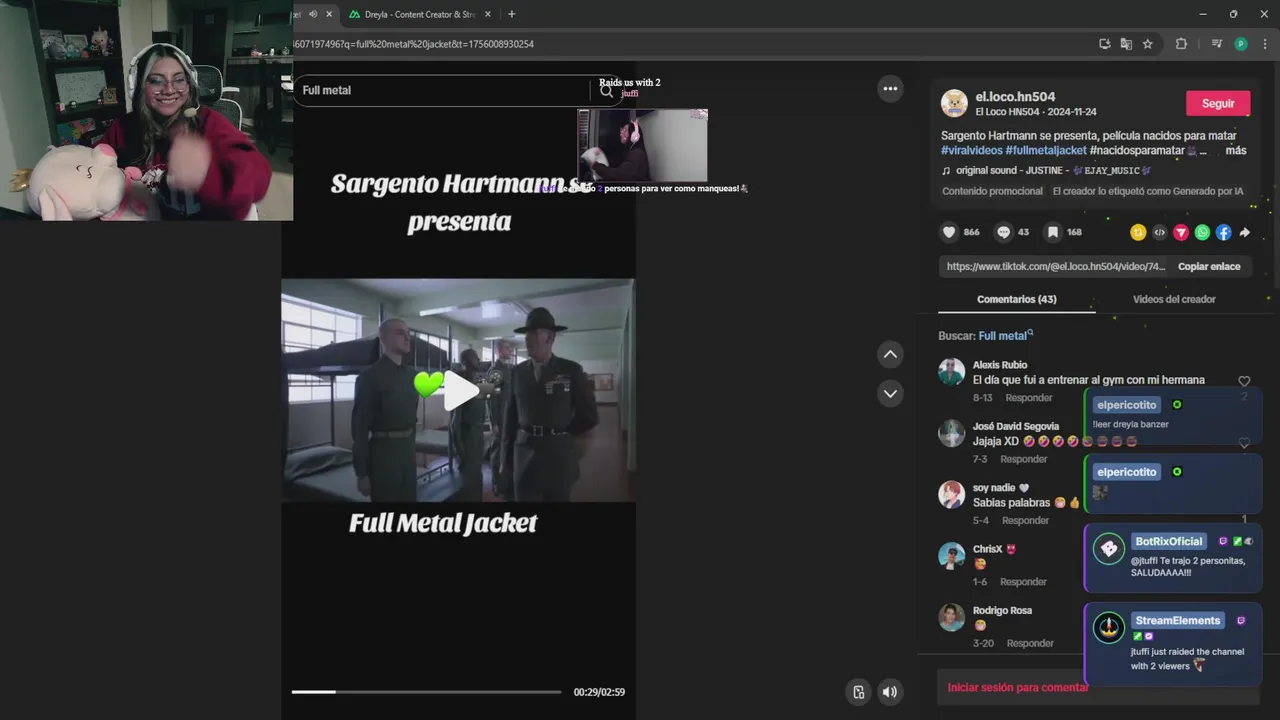Click Copiar enlace button
Viewport: 1280px width, 720px height.
tap(1209, 267)
